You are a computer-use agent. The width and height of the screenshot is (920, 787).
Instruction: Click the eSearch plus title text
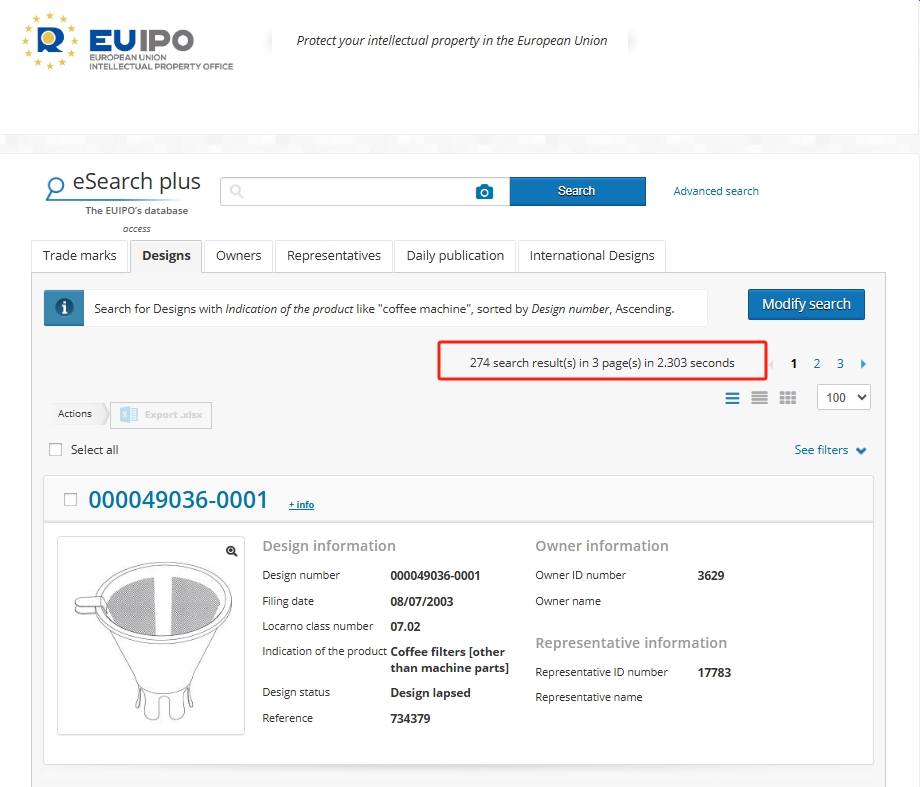136,181
